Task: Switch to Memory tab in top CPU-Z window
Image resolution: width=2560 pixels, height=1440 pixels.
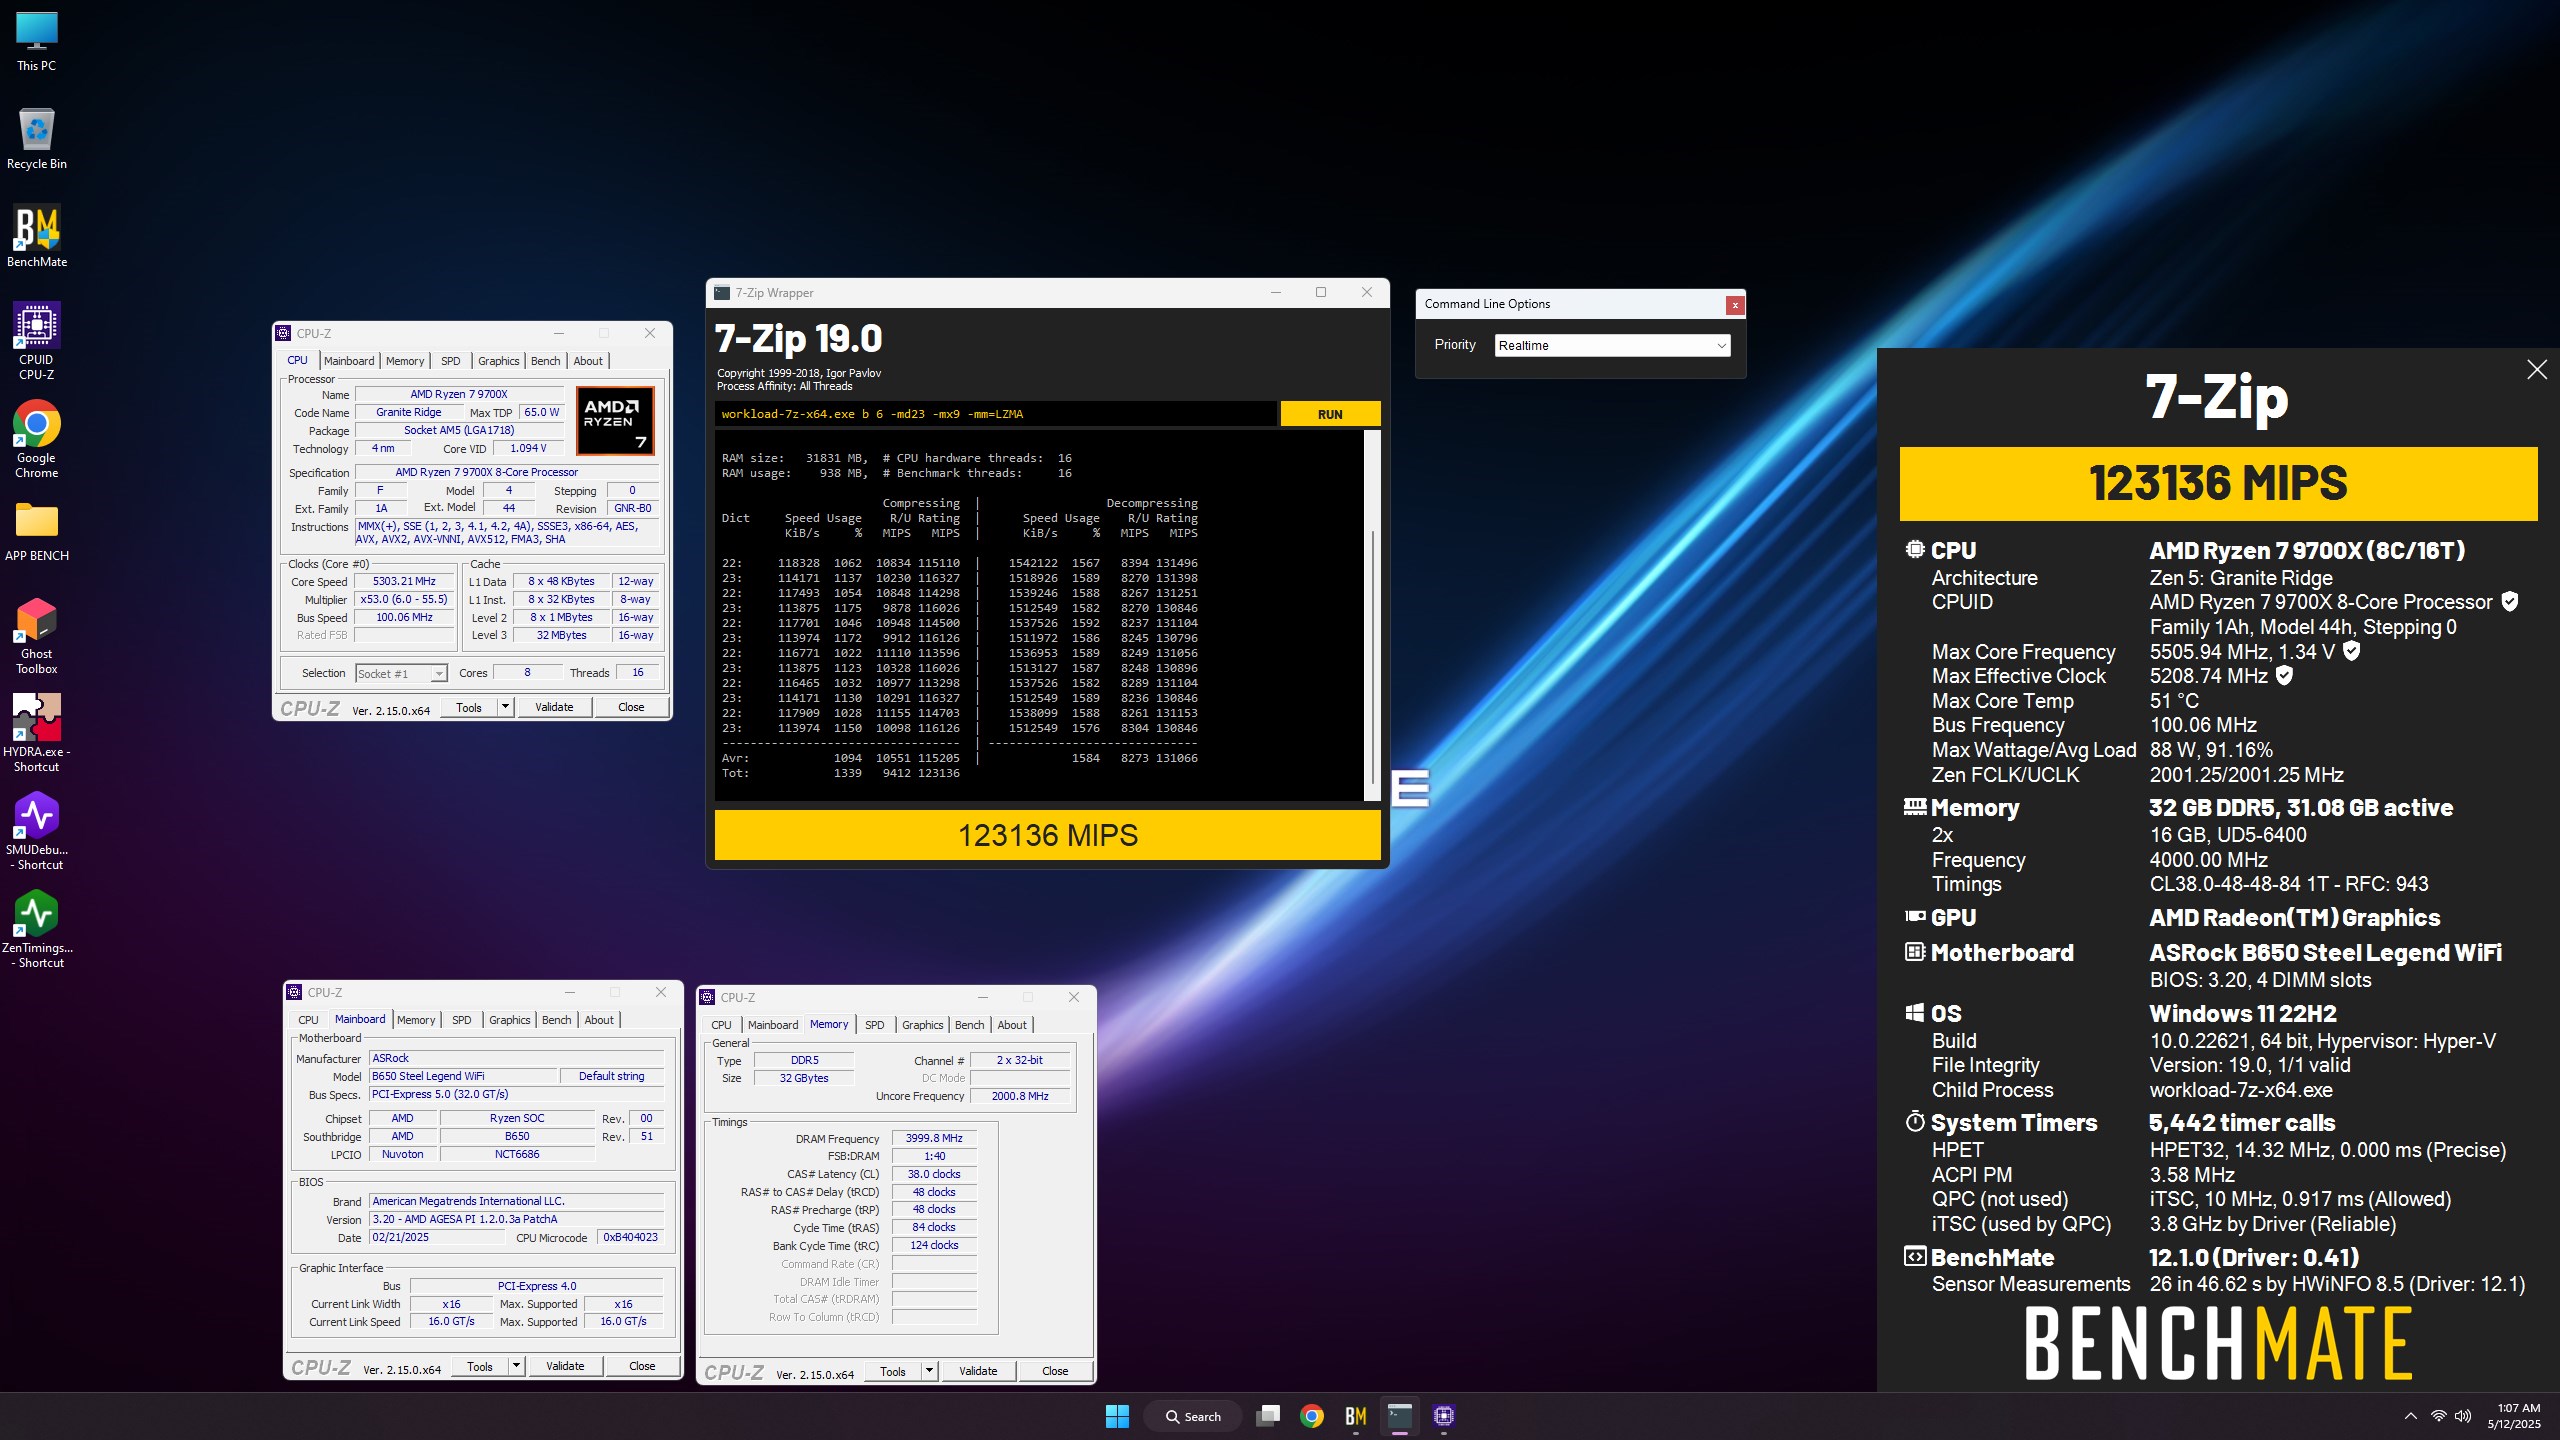Action: click(x=405, y=361)
